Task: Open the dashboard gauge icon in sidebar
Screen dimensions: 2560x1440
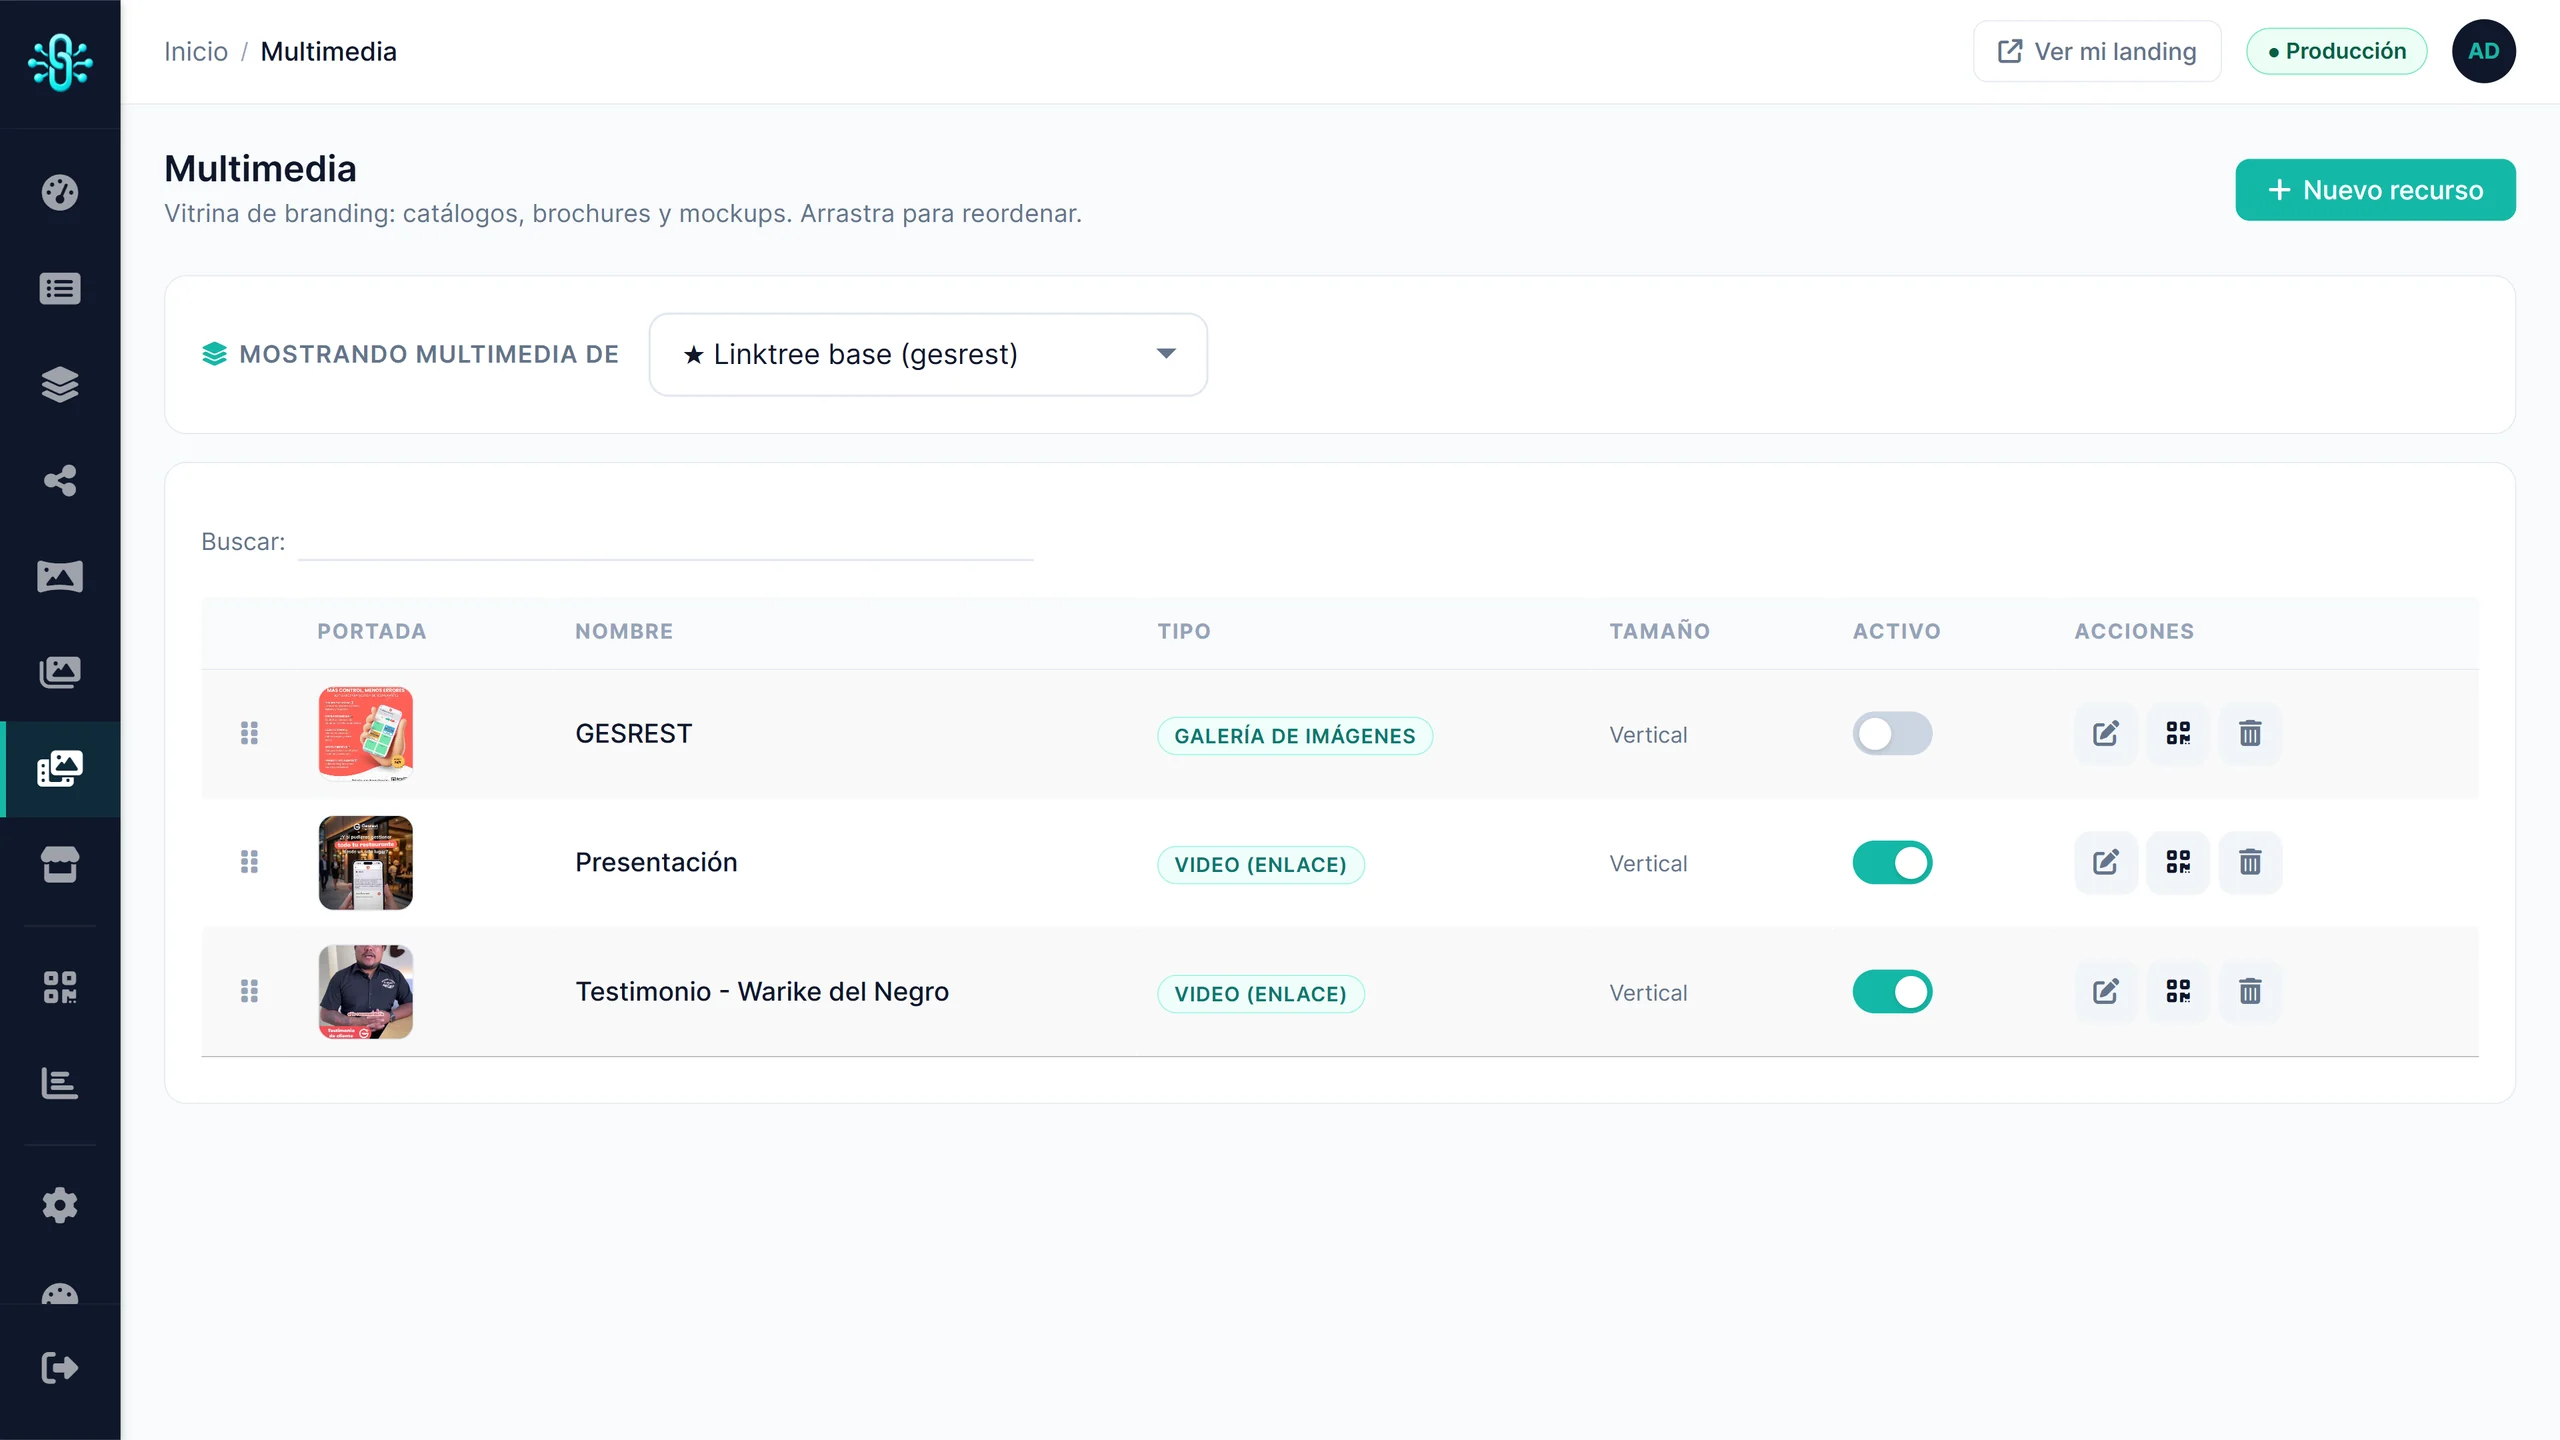Action: 60,192
